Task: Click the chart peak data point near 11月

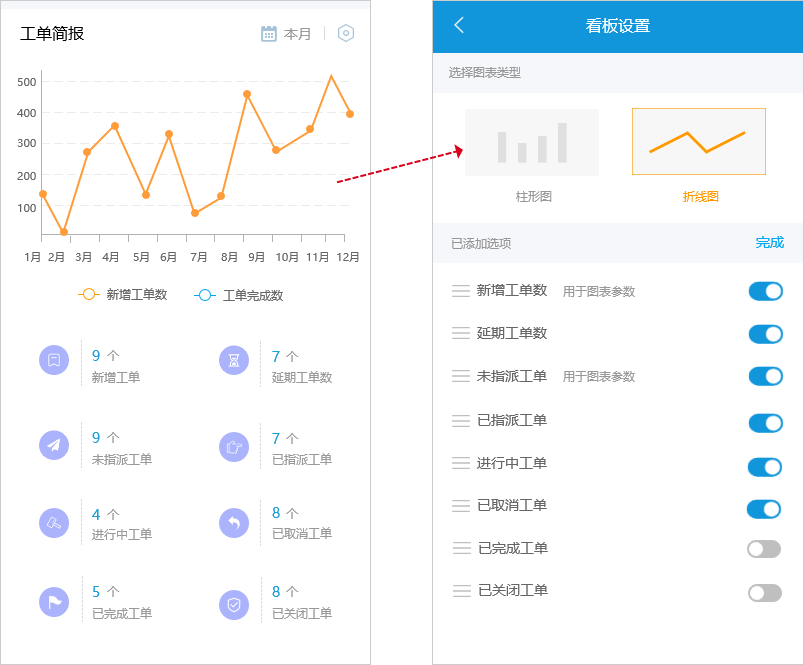Action: click(x=330, y=74)
